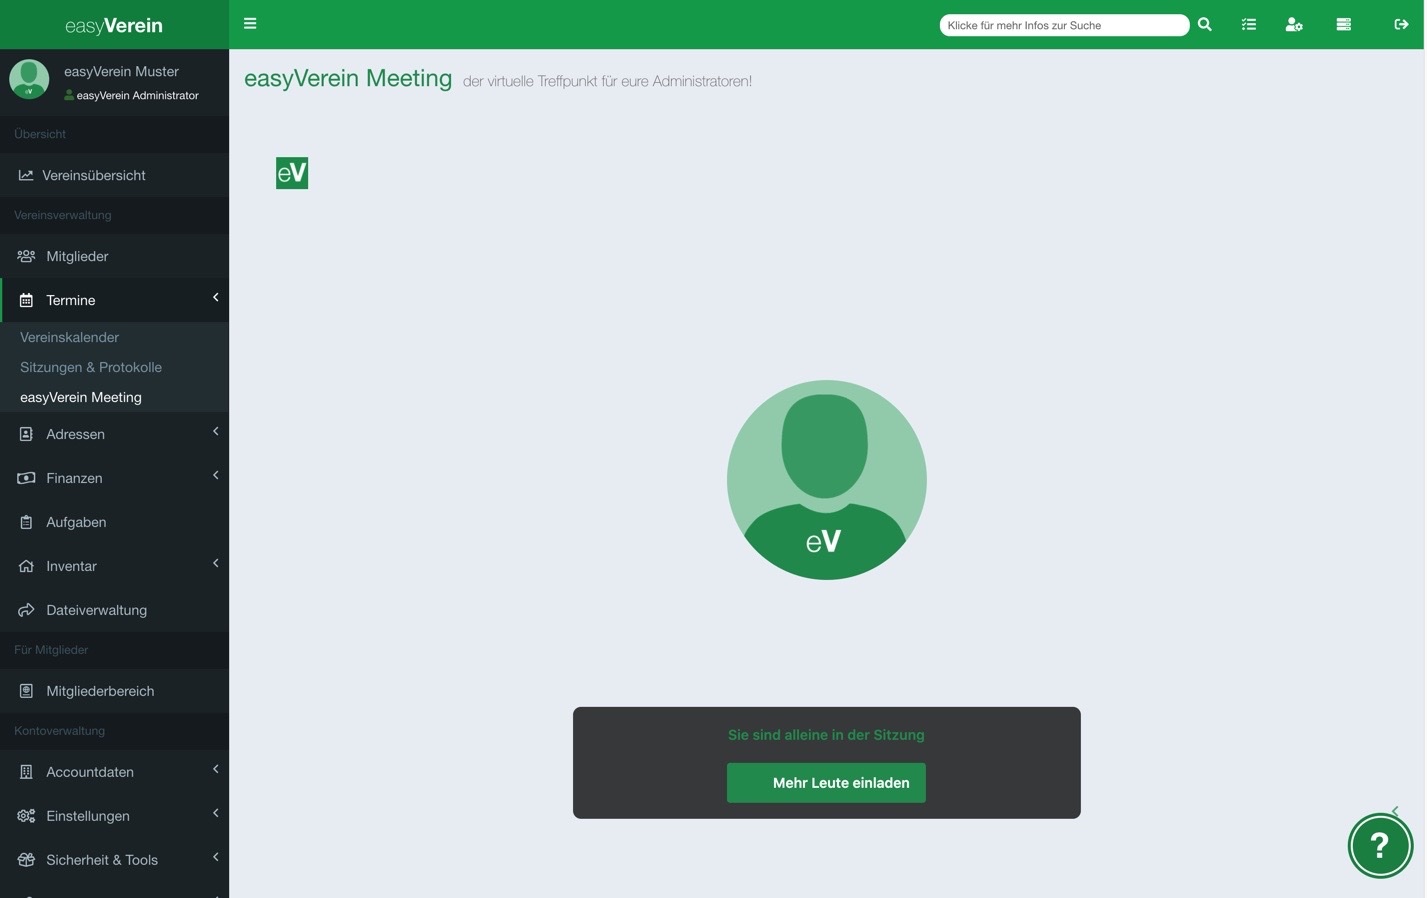The width and height of the screenshot is (1427, 898).
Task: Go to Mitglieder in sidebar
Action: 77,257
